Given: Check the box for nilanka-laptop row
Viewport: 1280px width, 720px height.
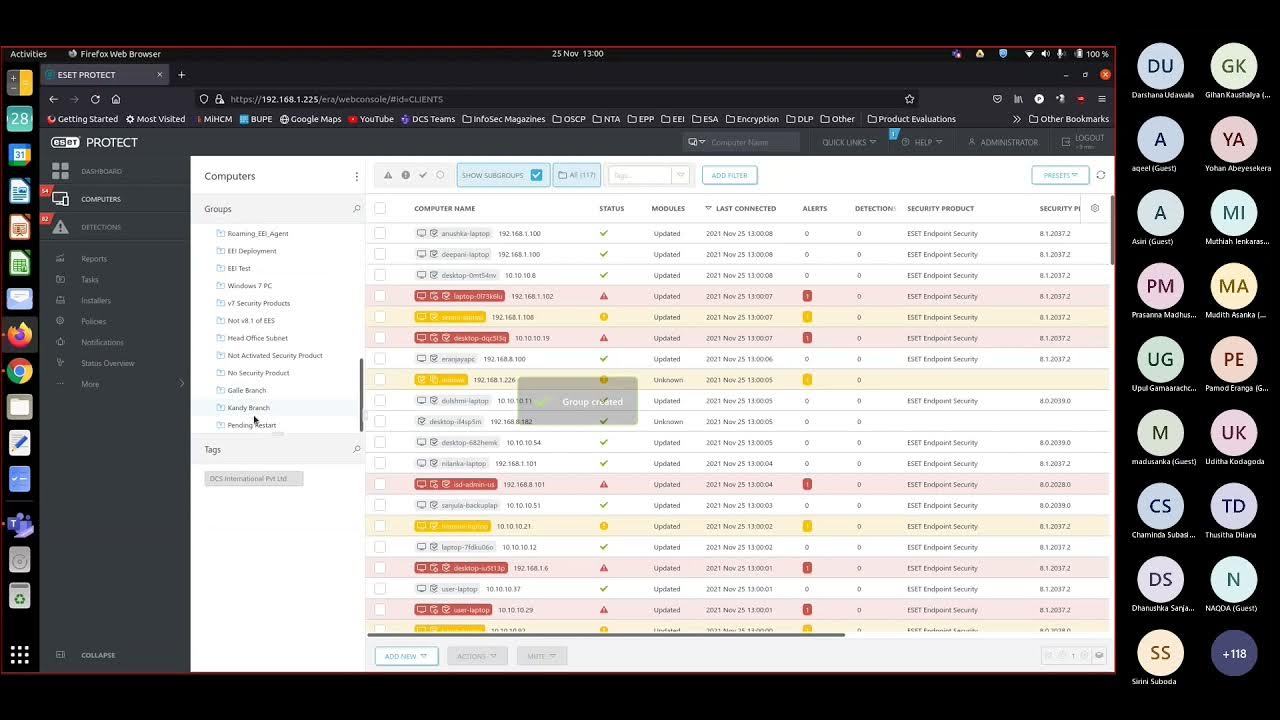Looking at the screenshot, I should coord(380,463).
